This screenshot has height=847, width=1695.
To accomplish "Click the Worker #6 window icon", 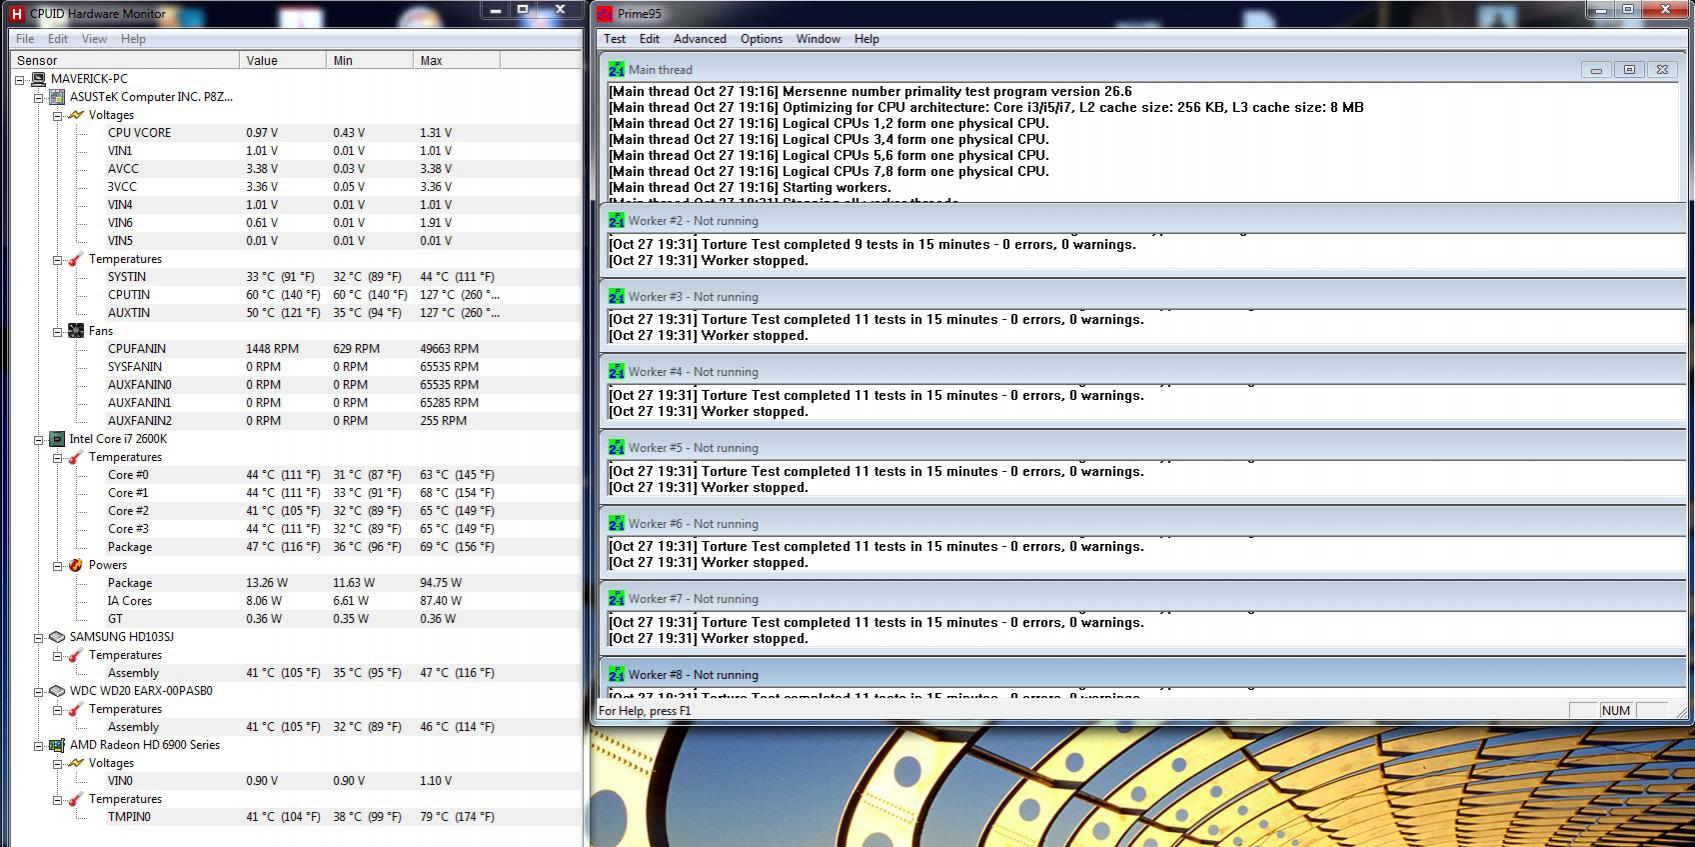I will pos(616,523).
